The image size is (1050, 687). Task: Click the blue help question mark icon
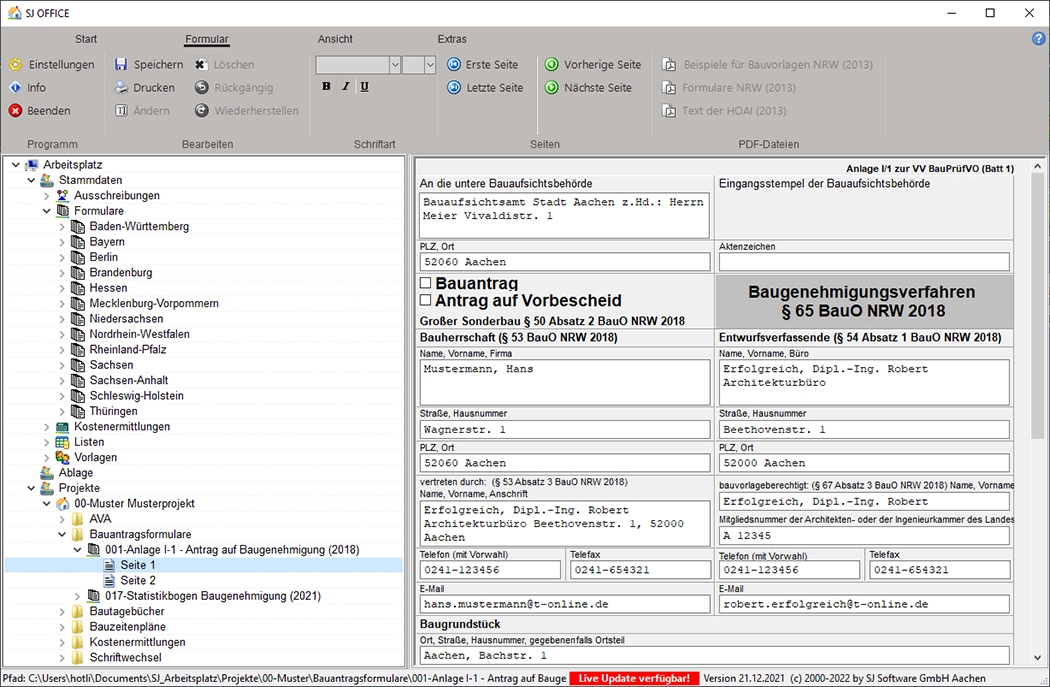(1038, 38)
